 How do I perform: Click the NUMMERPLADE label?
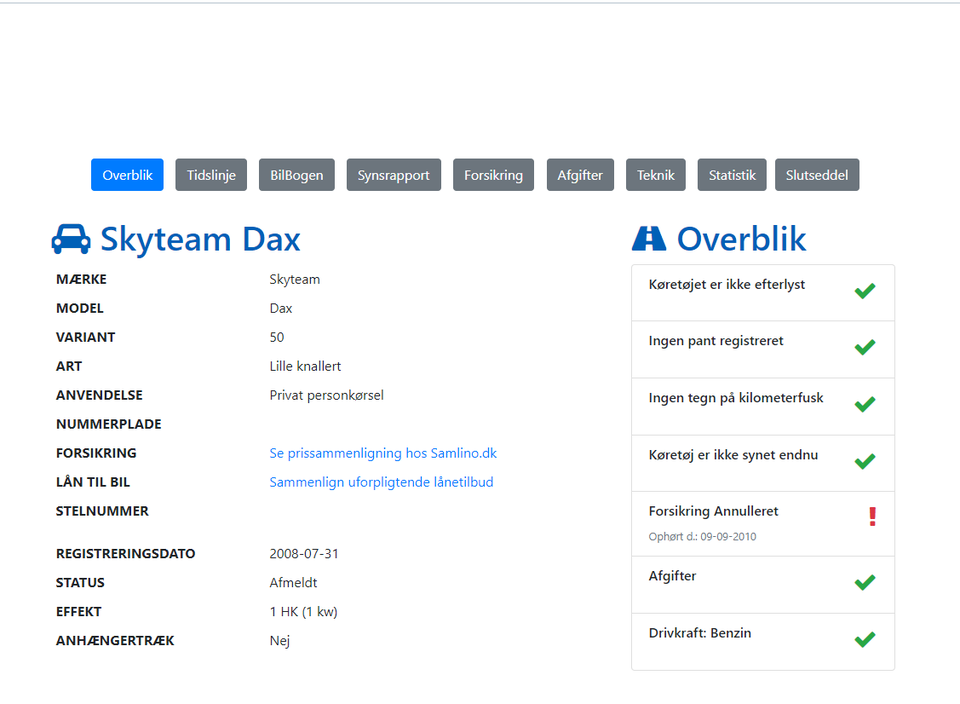pos(109,424)
